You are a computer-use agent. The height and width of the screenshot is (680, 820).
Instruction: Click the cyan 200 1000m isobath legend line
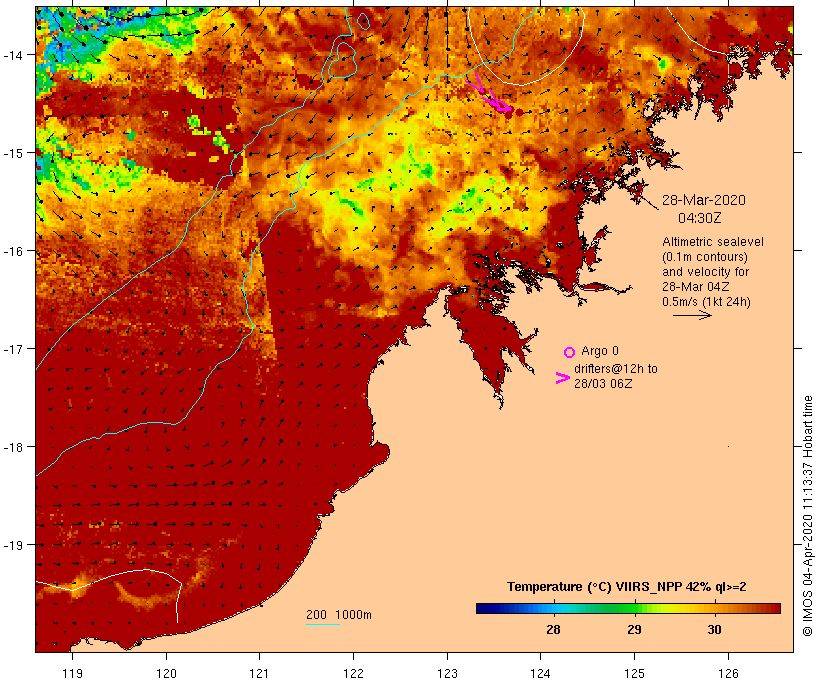(323, 624)
